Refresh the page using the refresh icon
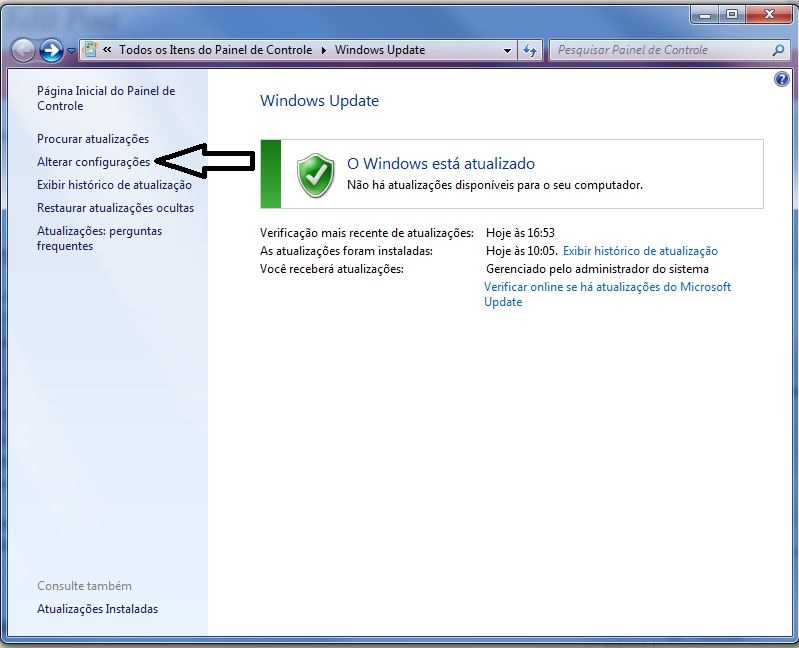This screenshot has width=799, height=648. tap(530, 50)
